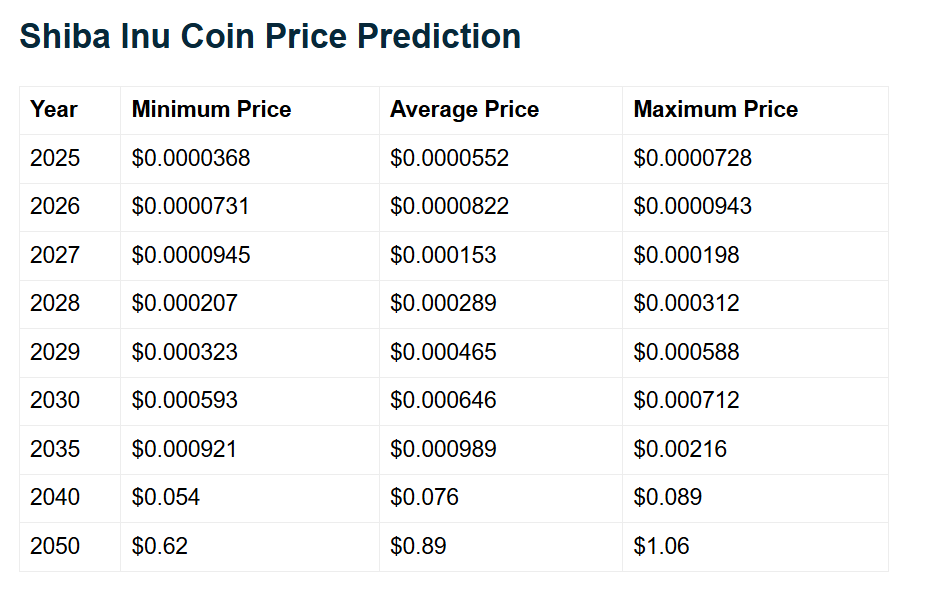Select the Average Price column header
The height and width of the screenshot is (591, 947).
(464, 110)
